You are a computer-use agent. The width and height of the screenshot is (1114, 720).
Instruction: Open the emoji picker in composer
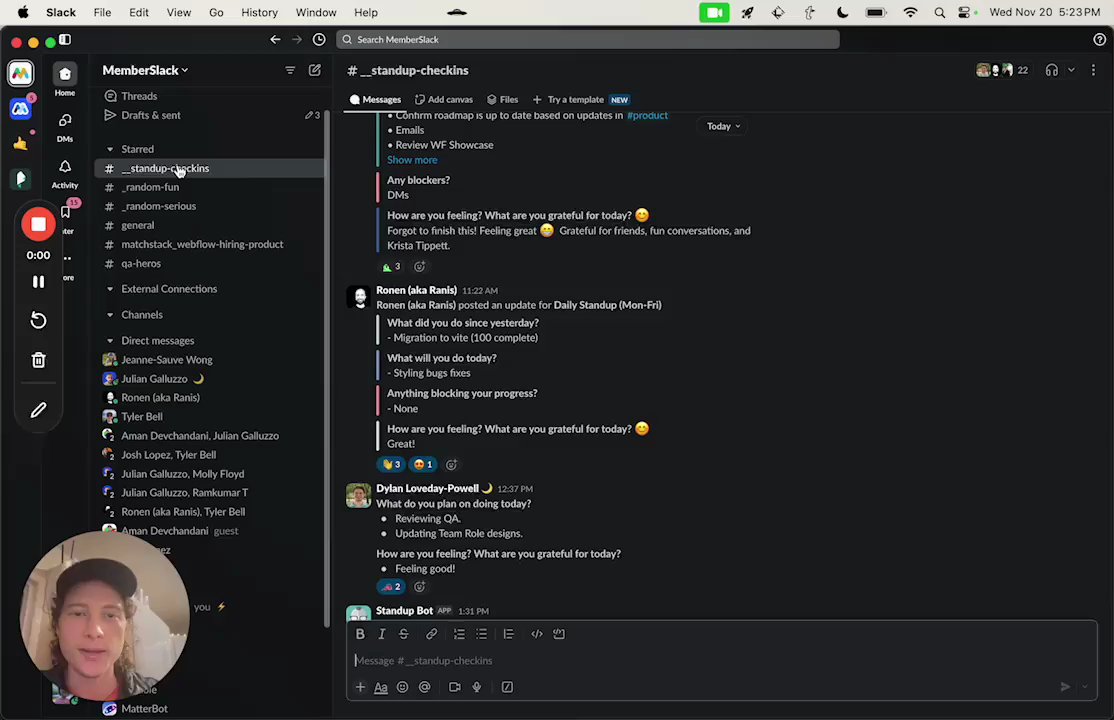coord(403,687)
